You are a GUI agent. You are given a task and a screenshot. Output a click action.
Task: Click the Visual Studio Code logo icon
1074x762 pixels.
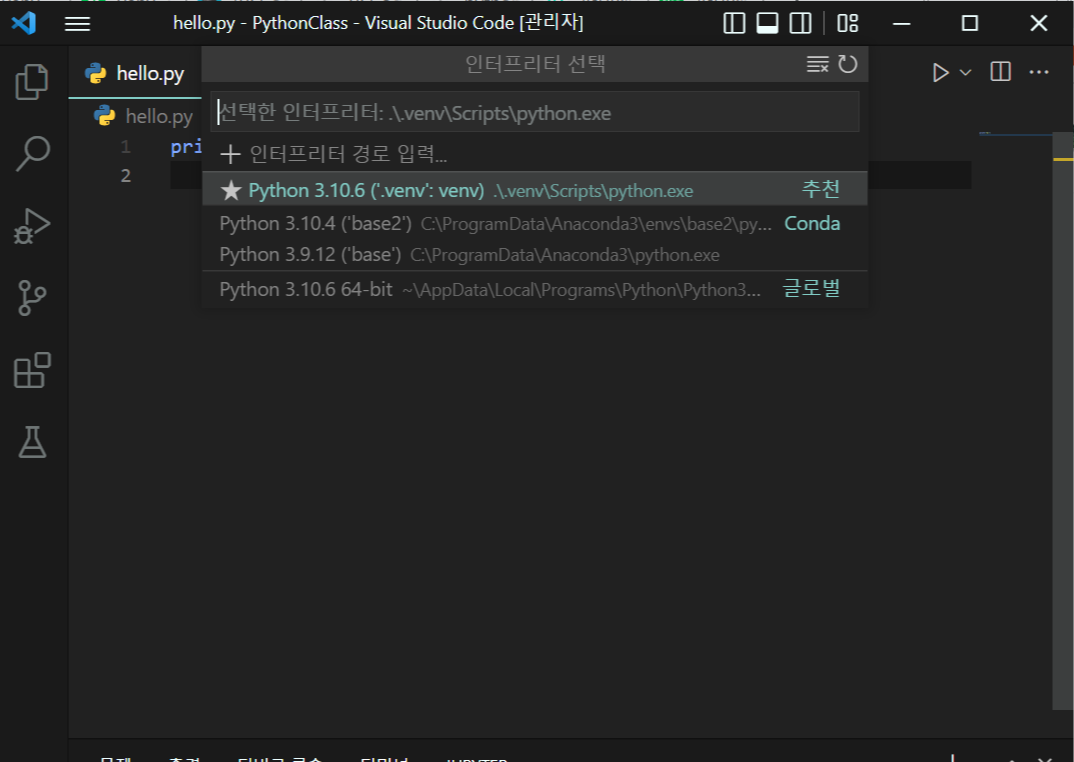coord(24,23)
